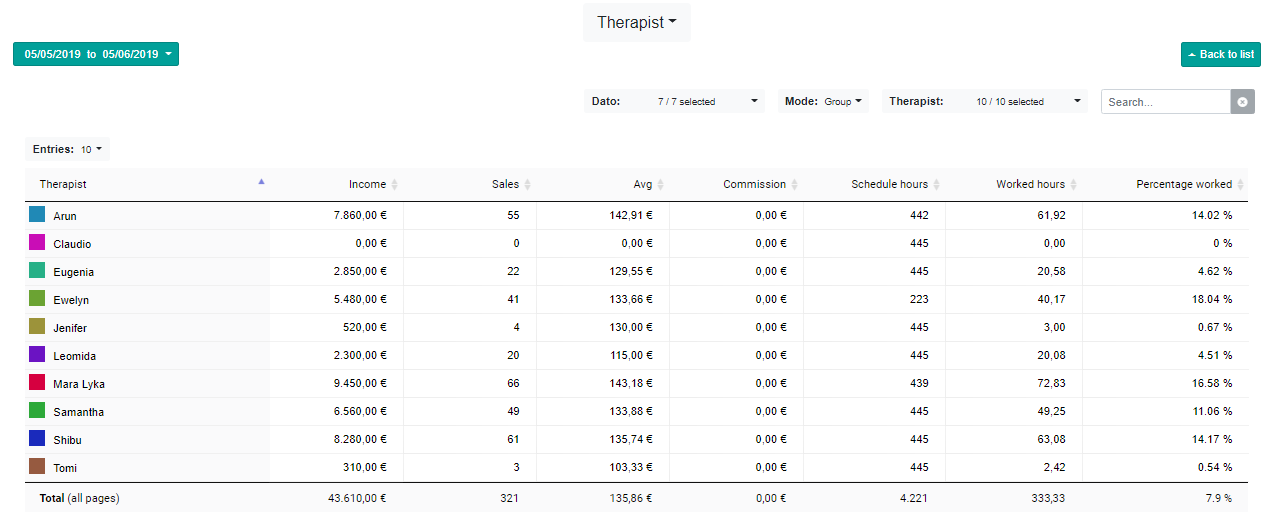
Task: Clear the search field with the x icon
Action: (x=1242, y=102)
